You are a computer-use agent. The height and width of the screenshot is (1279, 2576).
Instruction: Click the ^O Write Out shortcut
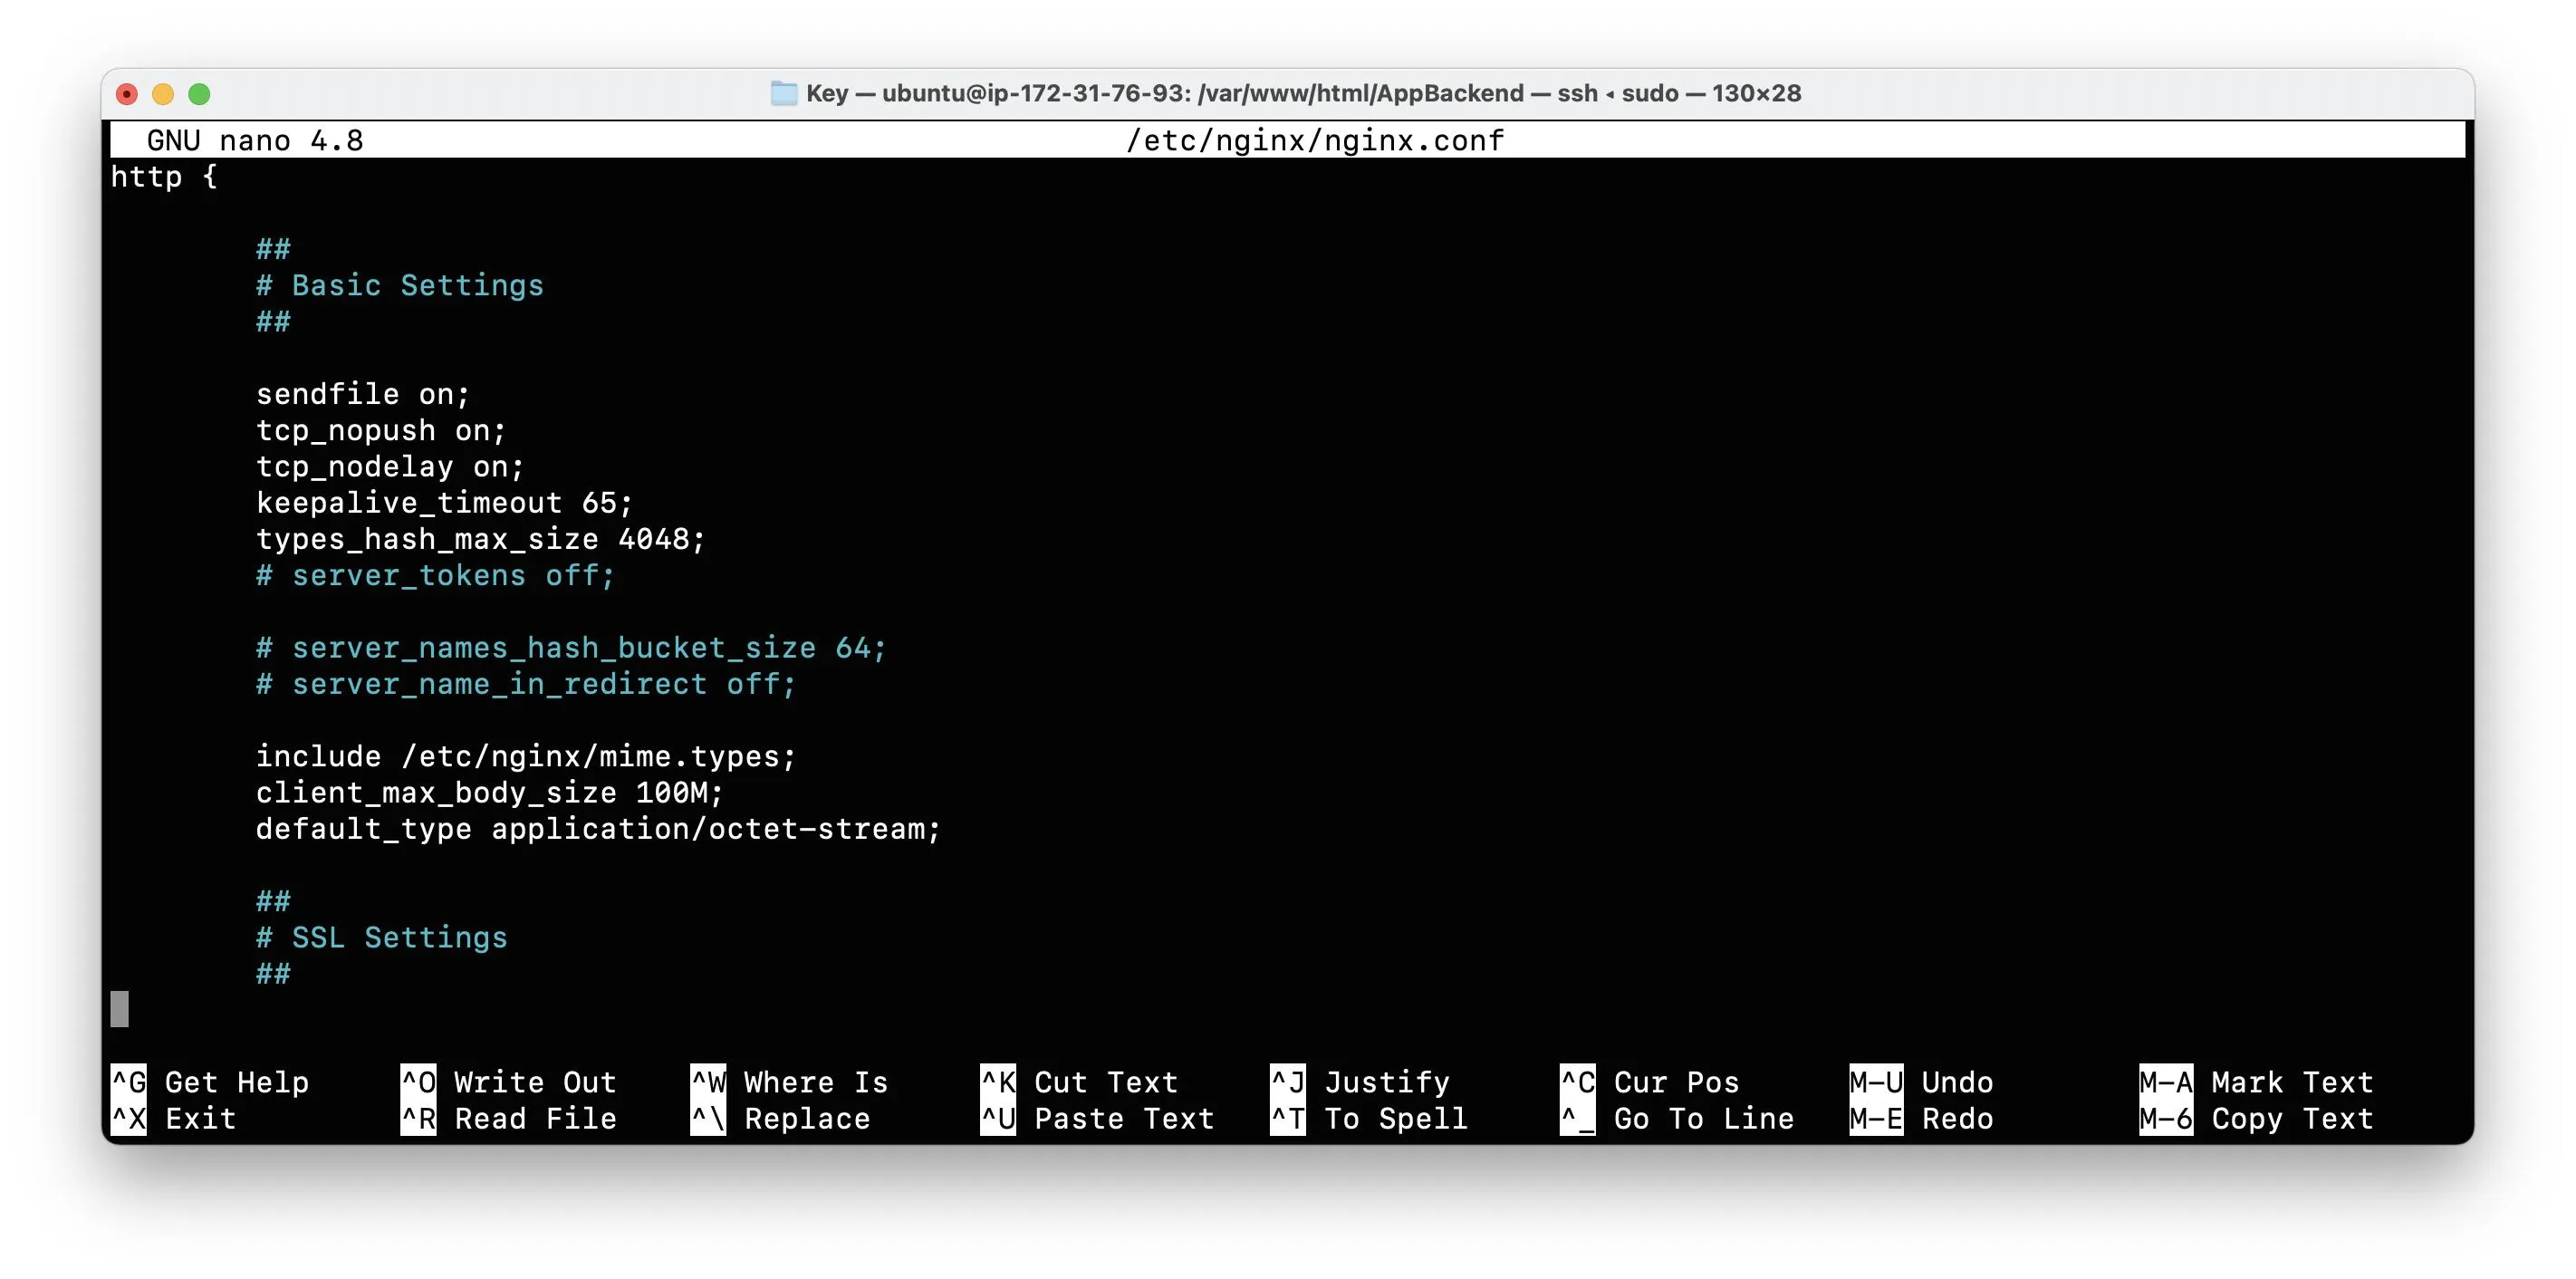pos(508,1082)
